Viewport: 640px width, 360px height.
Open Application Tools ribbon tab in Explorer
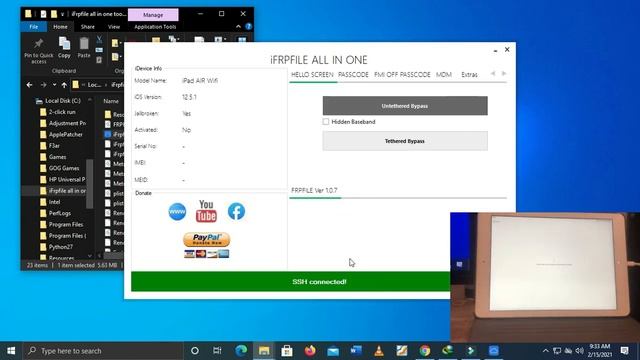click(155, 27)
